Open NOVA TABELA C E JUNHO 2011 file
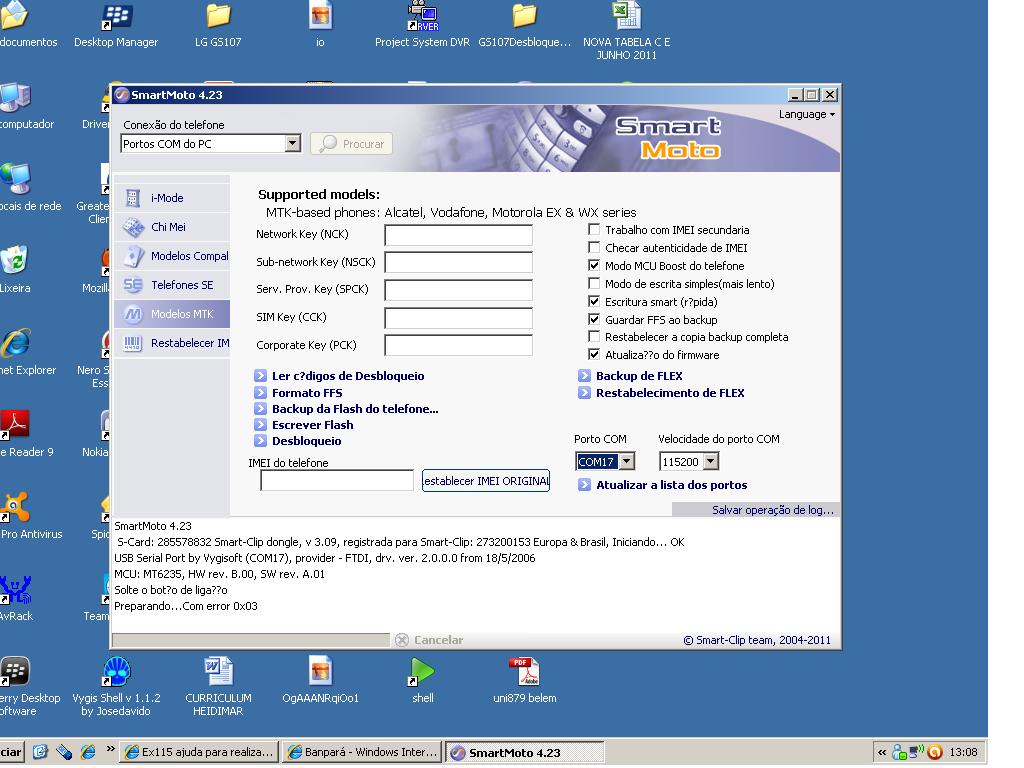The height and width of the screenshot is (768, 1024). (626, 31)
